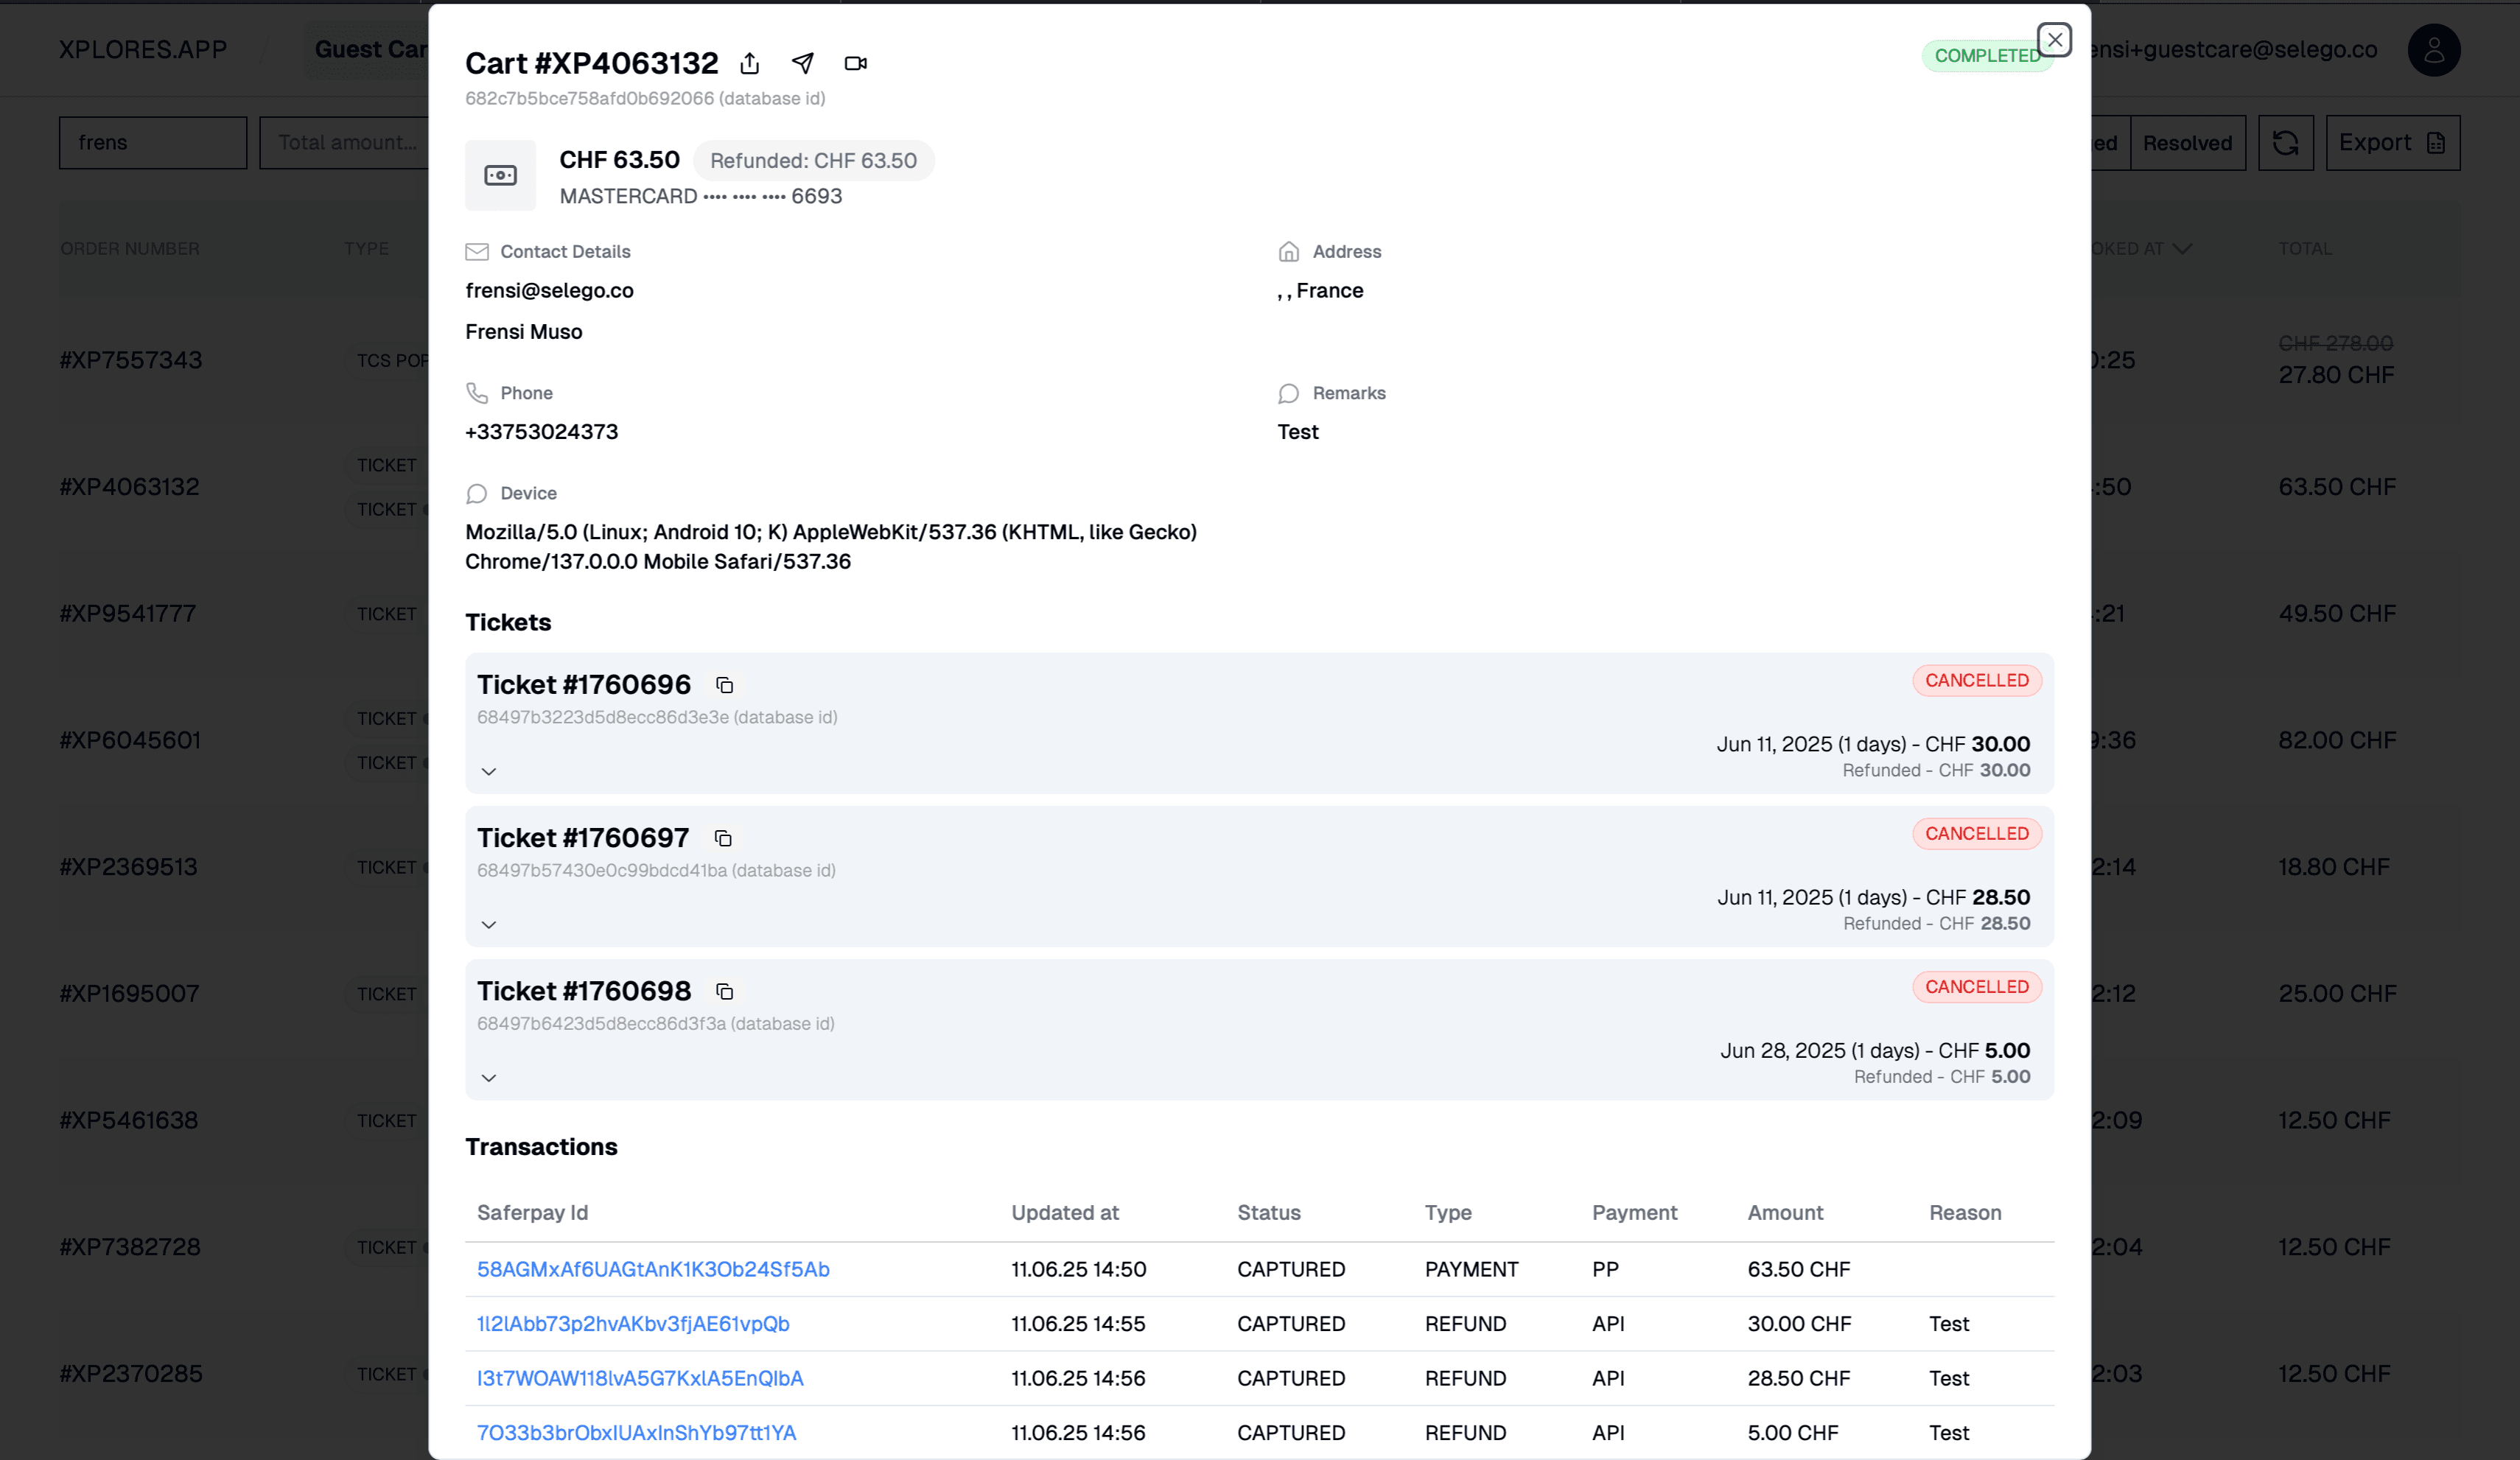2520x1460 pixels.
Task: Sort by the booked at column arrow
Action: click(x=2184, y=249)
